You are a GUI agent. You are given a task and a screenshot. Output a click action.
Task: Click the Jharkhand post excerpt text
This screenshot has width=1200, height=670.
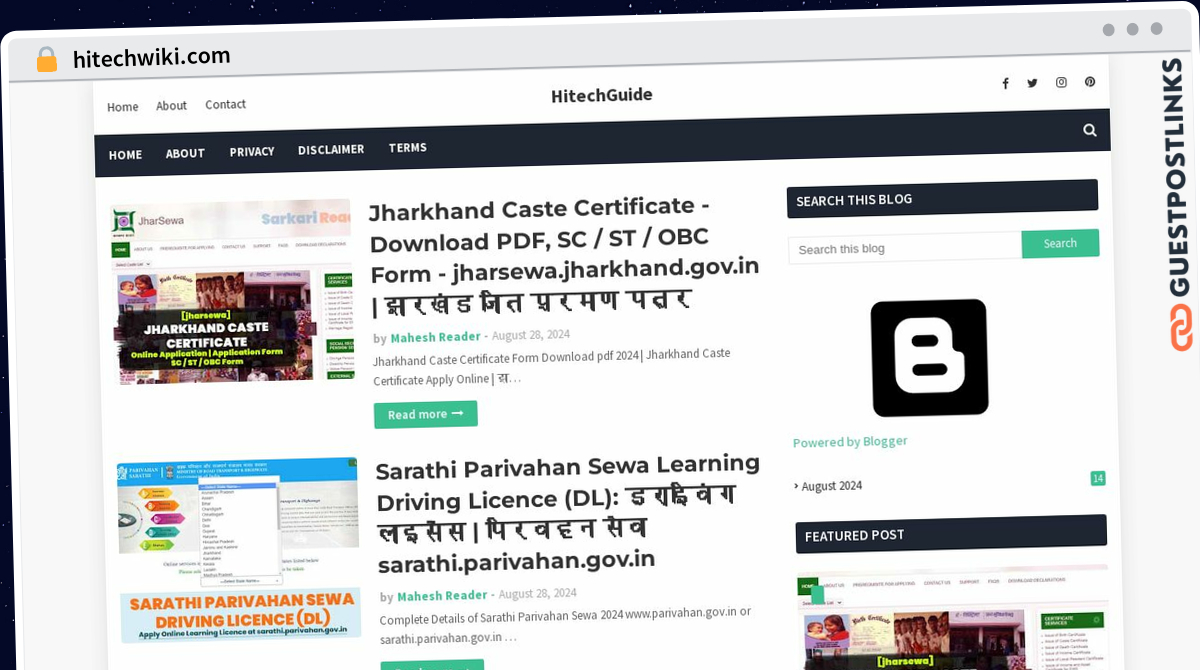tap(553, 366)
